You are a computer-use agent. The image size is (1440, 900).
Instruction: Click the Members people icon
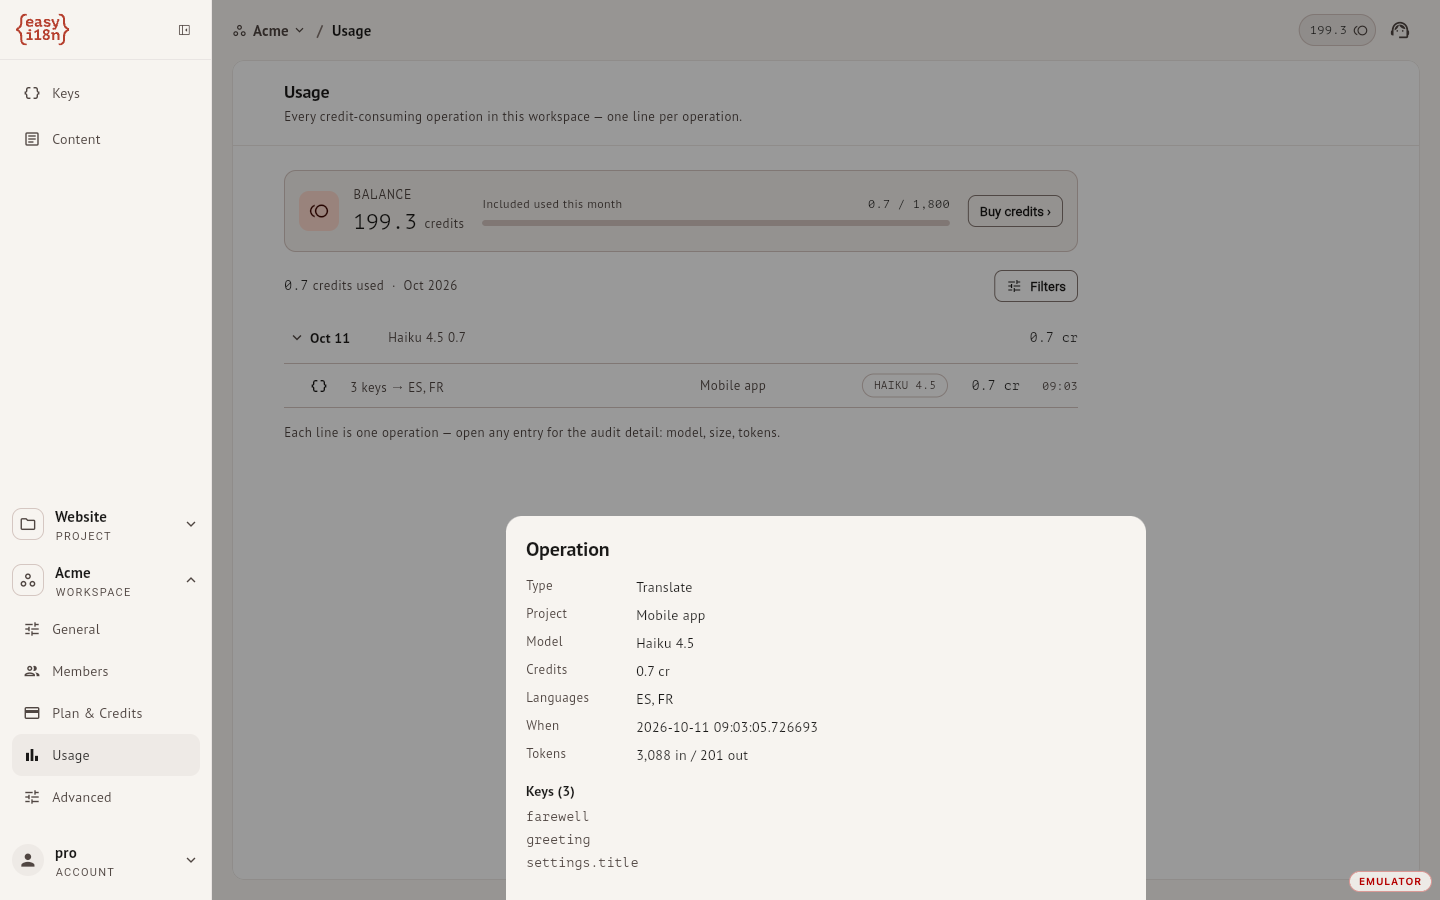[32, 671]
